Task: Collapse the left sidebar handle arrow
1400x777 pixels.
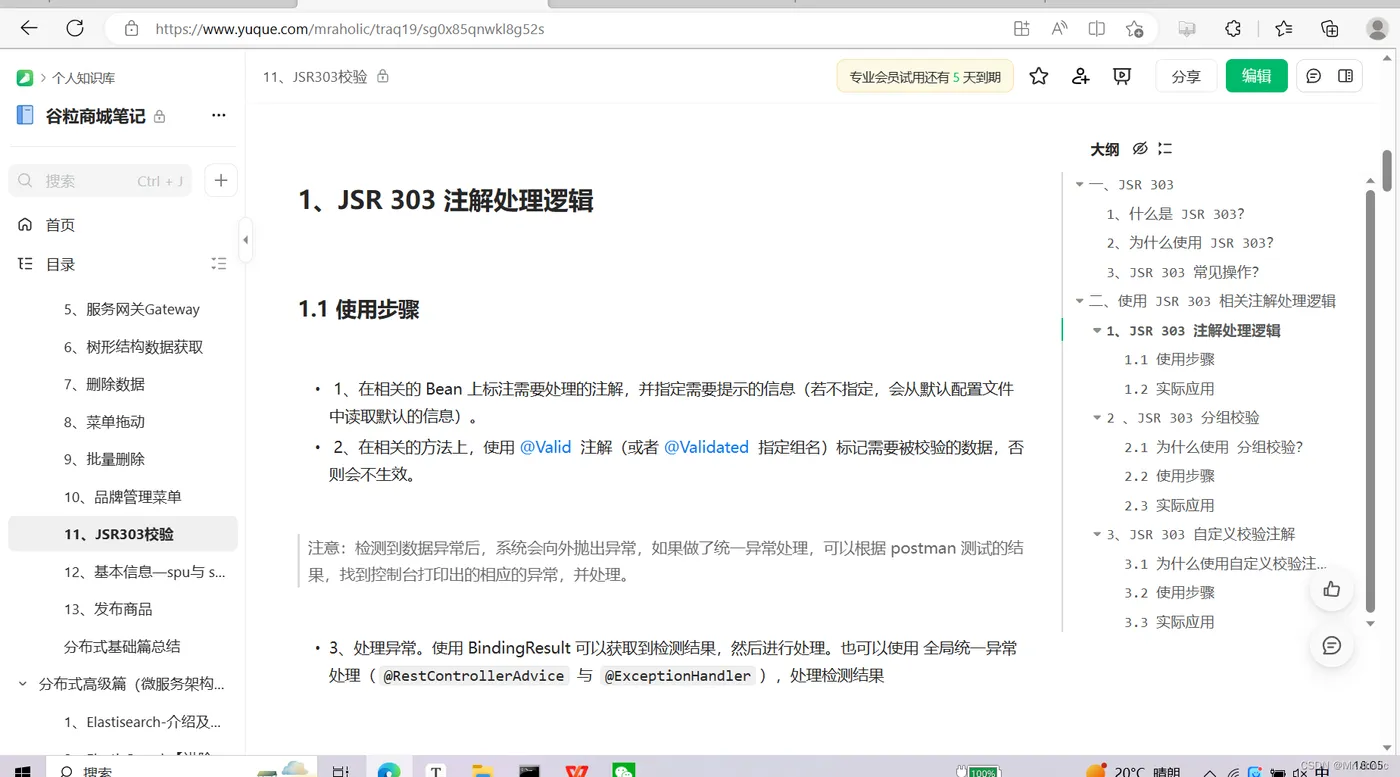Action: coord(245,240)
